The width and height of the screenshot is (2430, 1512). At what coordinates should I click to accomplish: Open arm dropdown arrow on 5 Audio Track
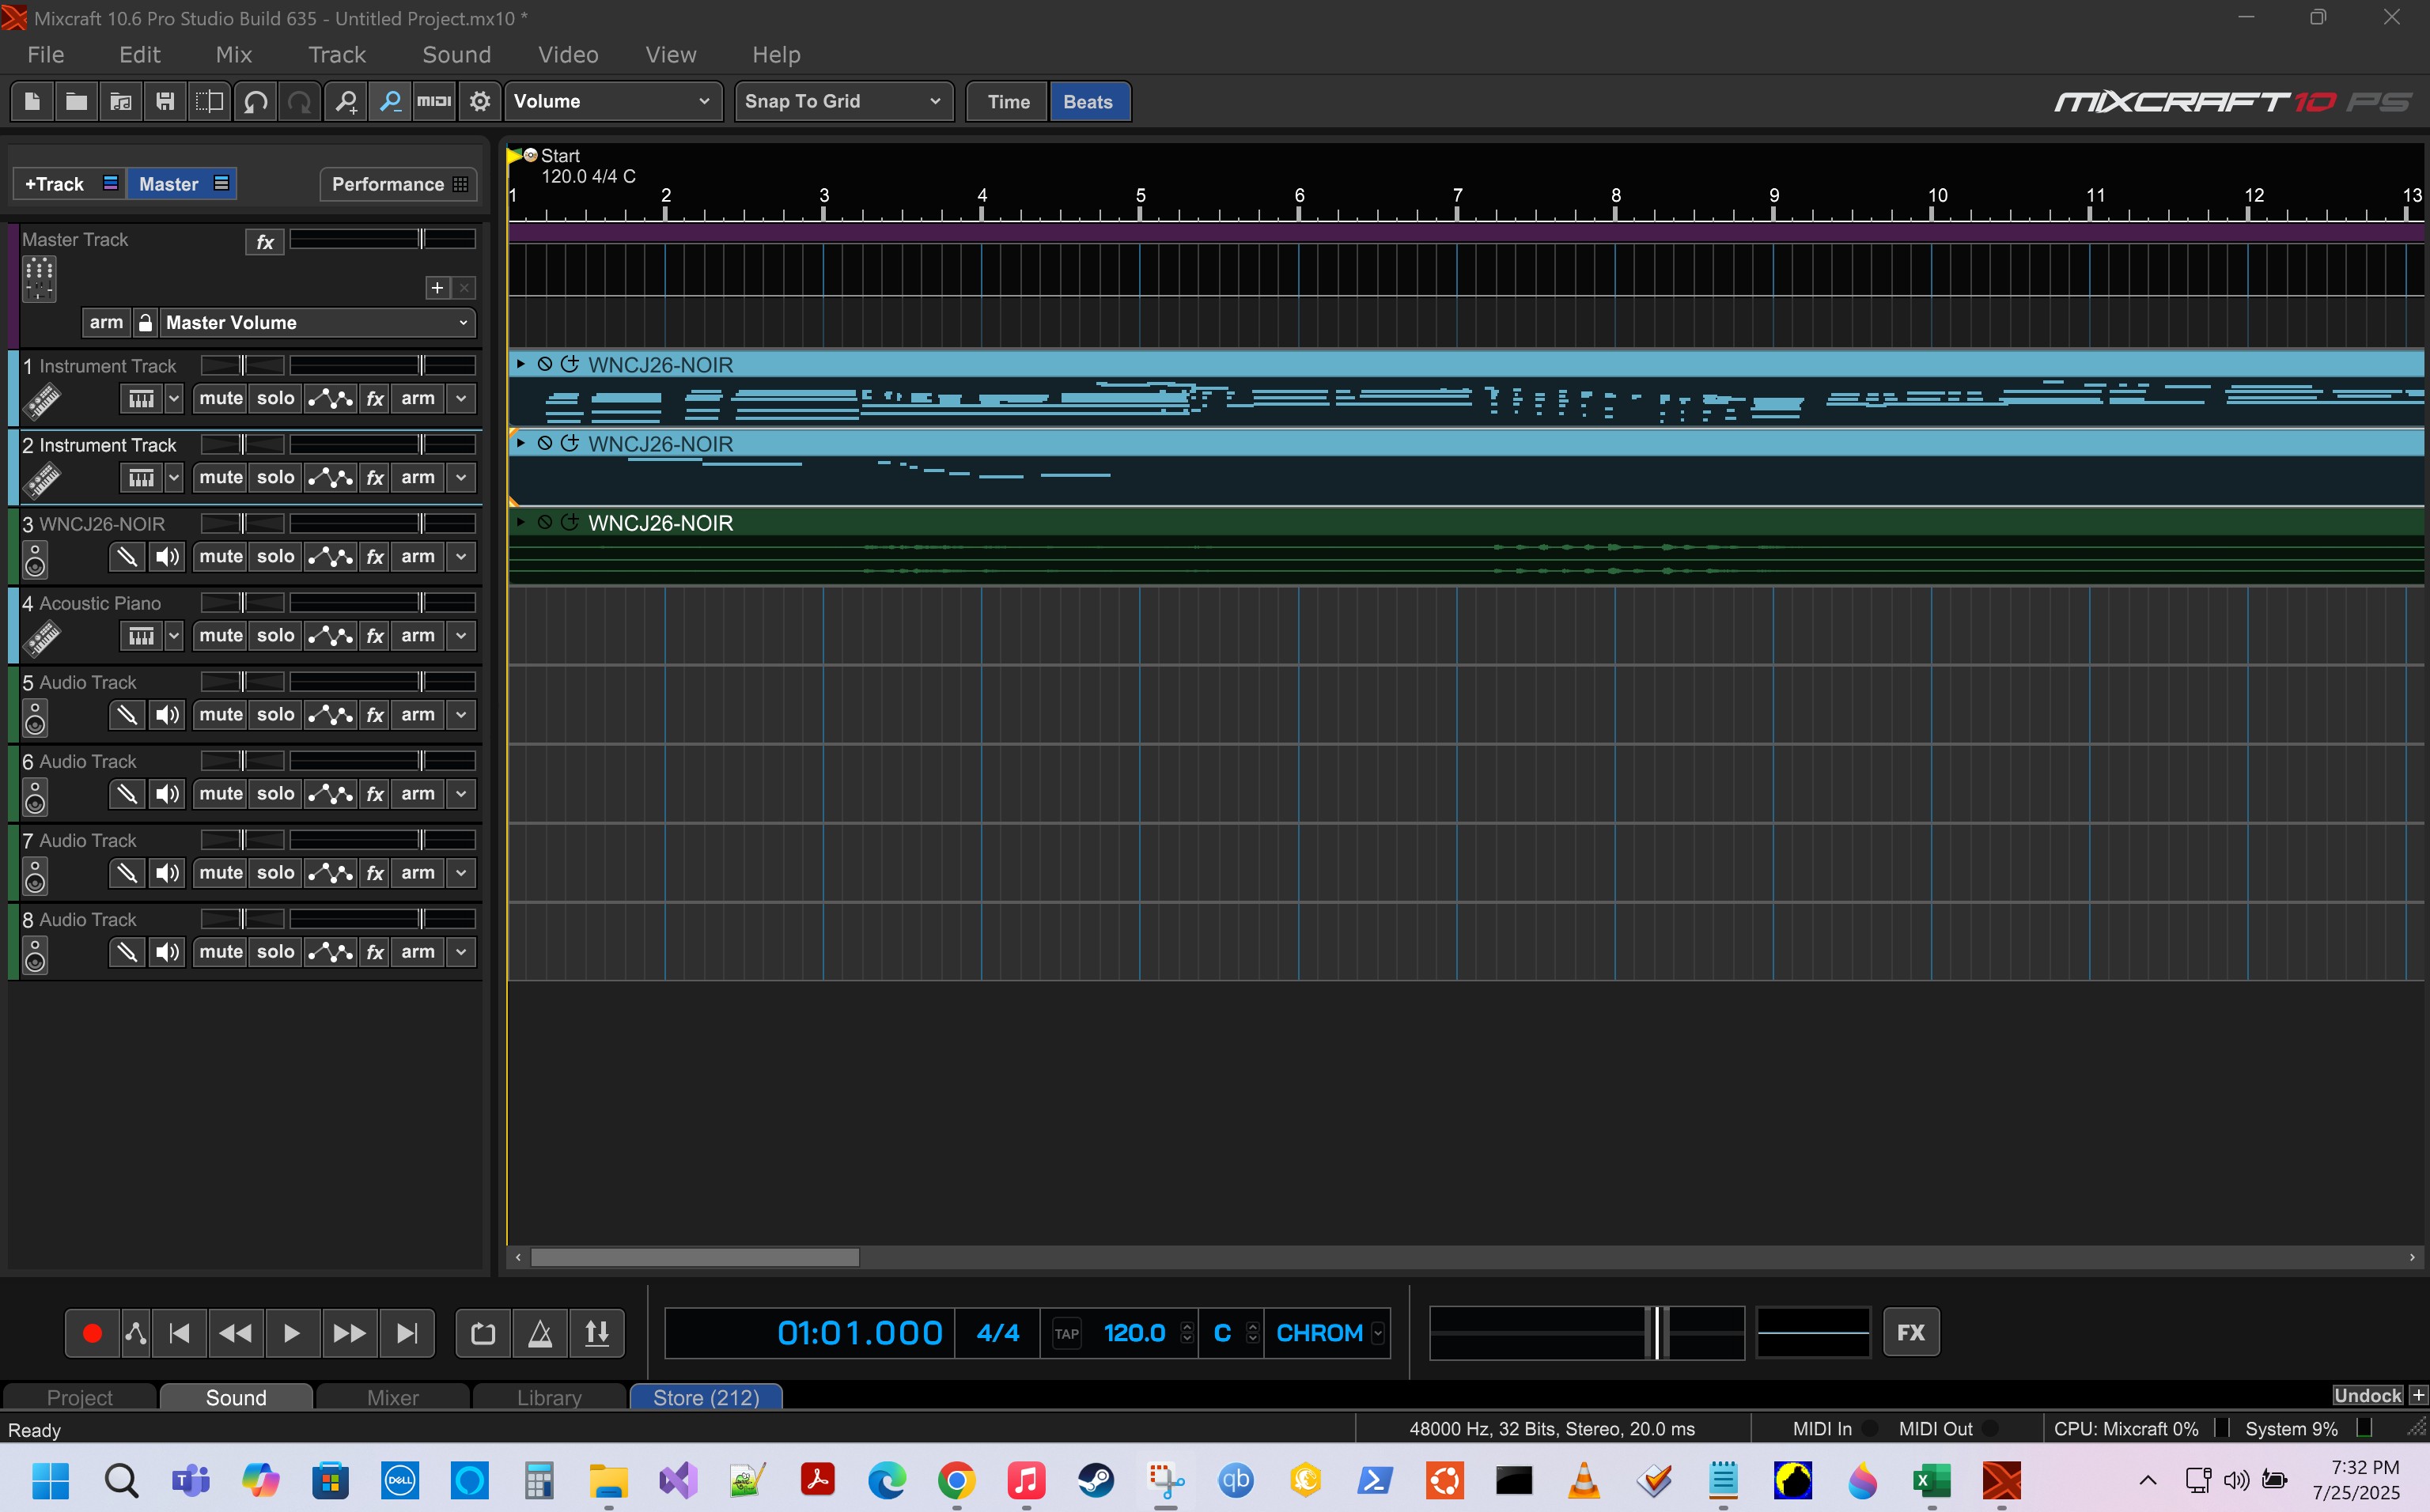[461, 714]
